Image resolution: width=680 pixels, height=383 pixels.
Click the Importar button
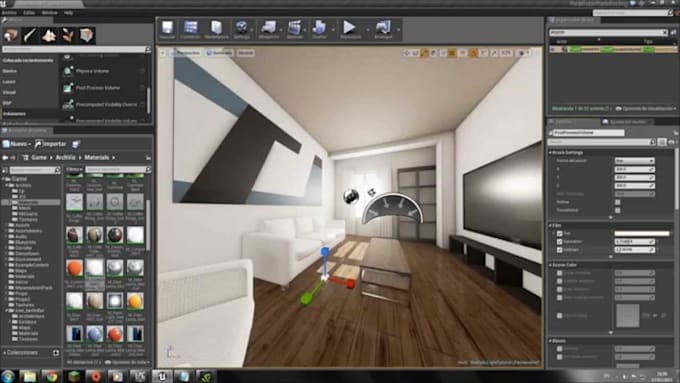pyautogui.click(x=50, y=144)
